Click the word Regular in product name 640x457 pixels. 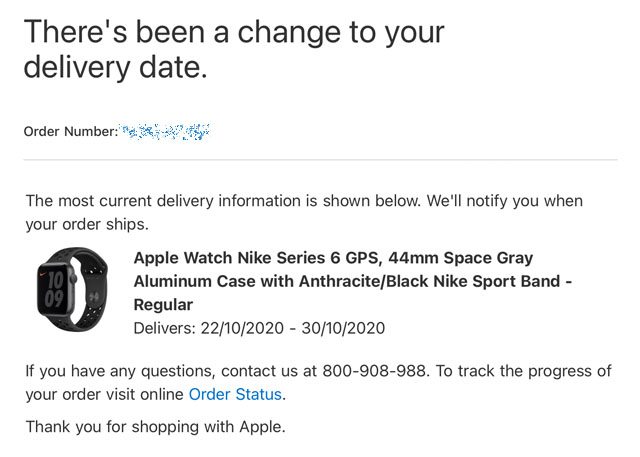pos(163,305)
